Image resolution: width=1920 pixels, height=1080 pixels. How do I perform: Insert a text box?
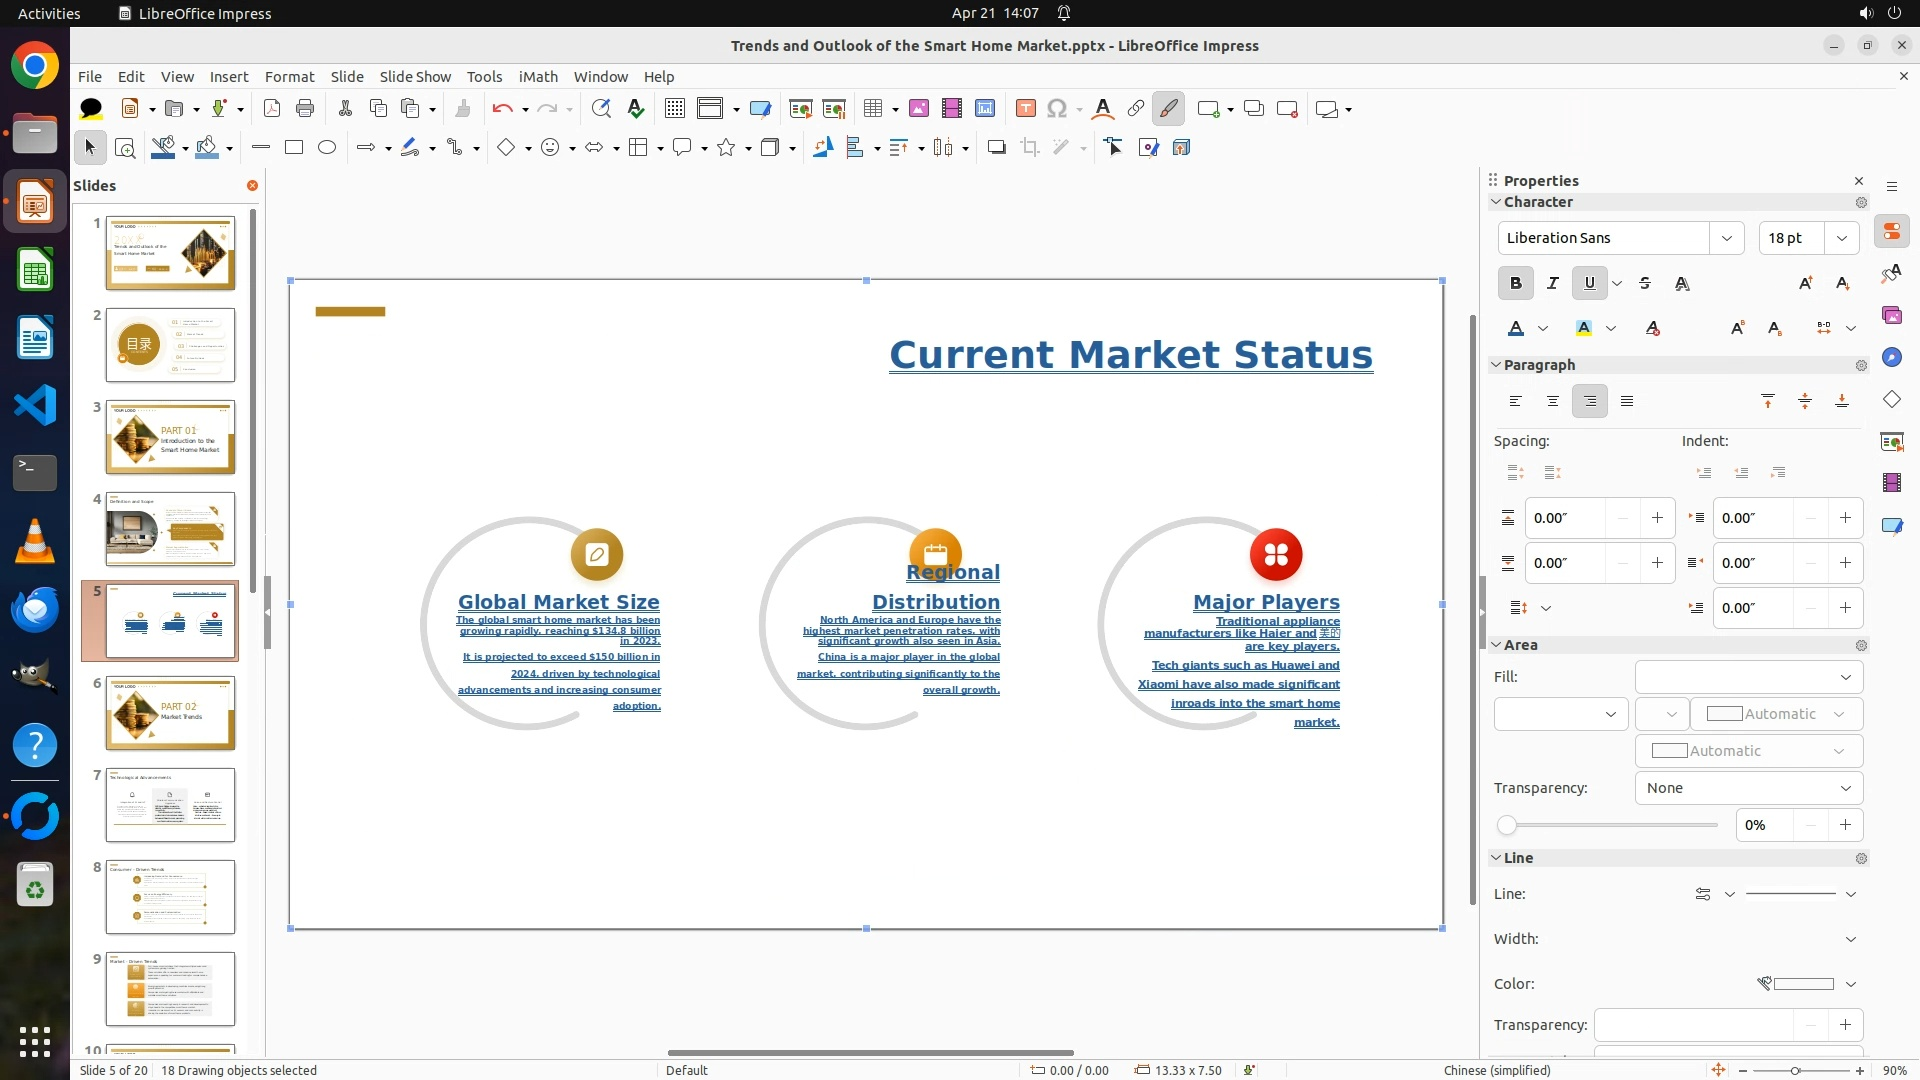click(1025, 109)
